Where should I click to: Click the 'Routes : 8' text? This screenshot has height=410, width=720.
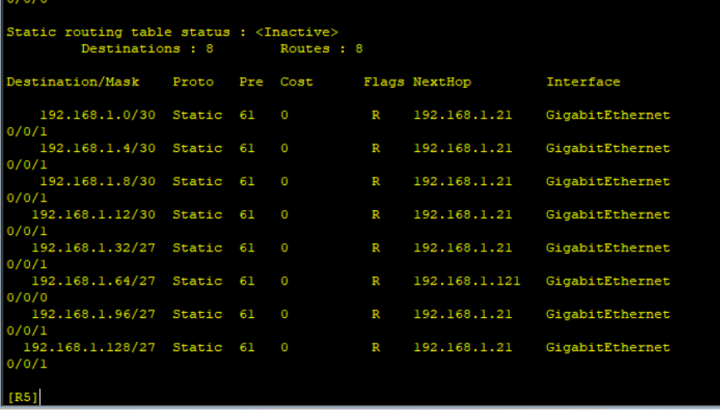coord(321,49)
